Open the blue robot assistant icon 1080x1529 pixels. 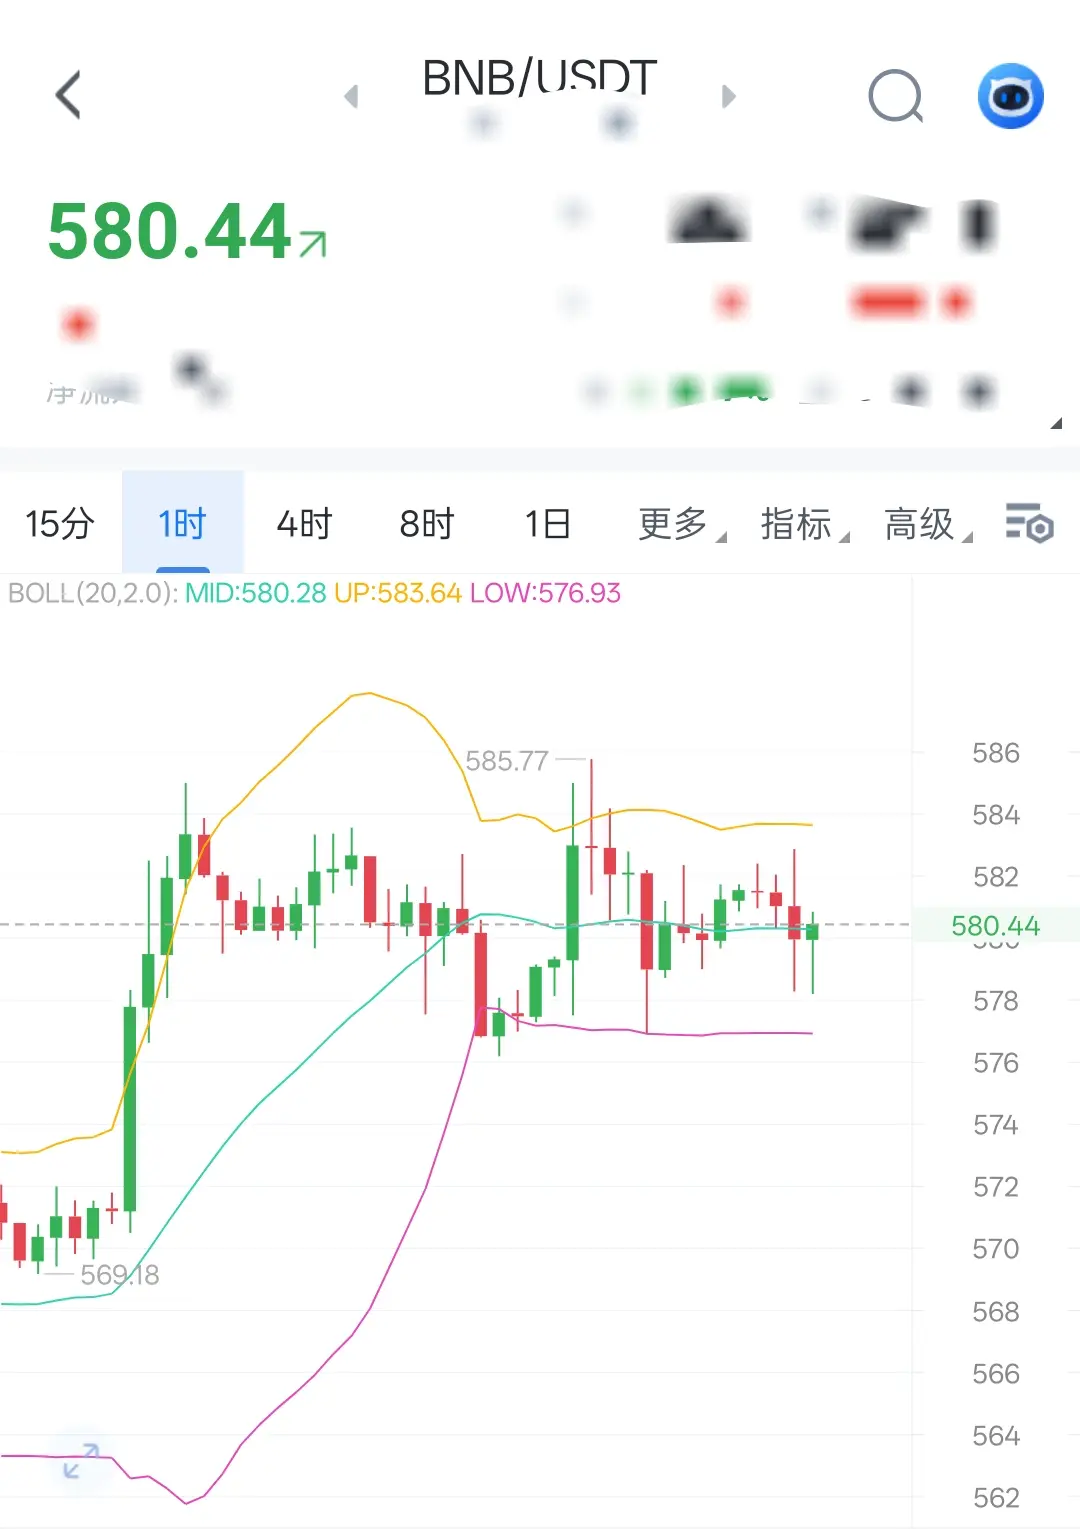pos(1010,96)
